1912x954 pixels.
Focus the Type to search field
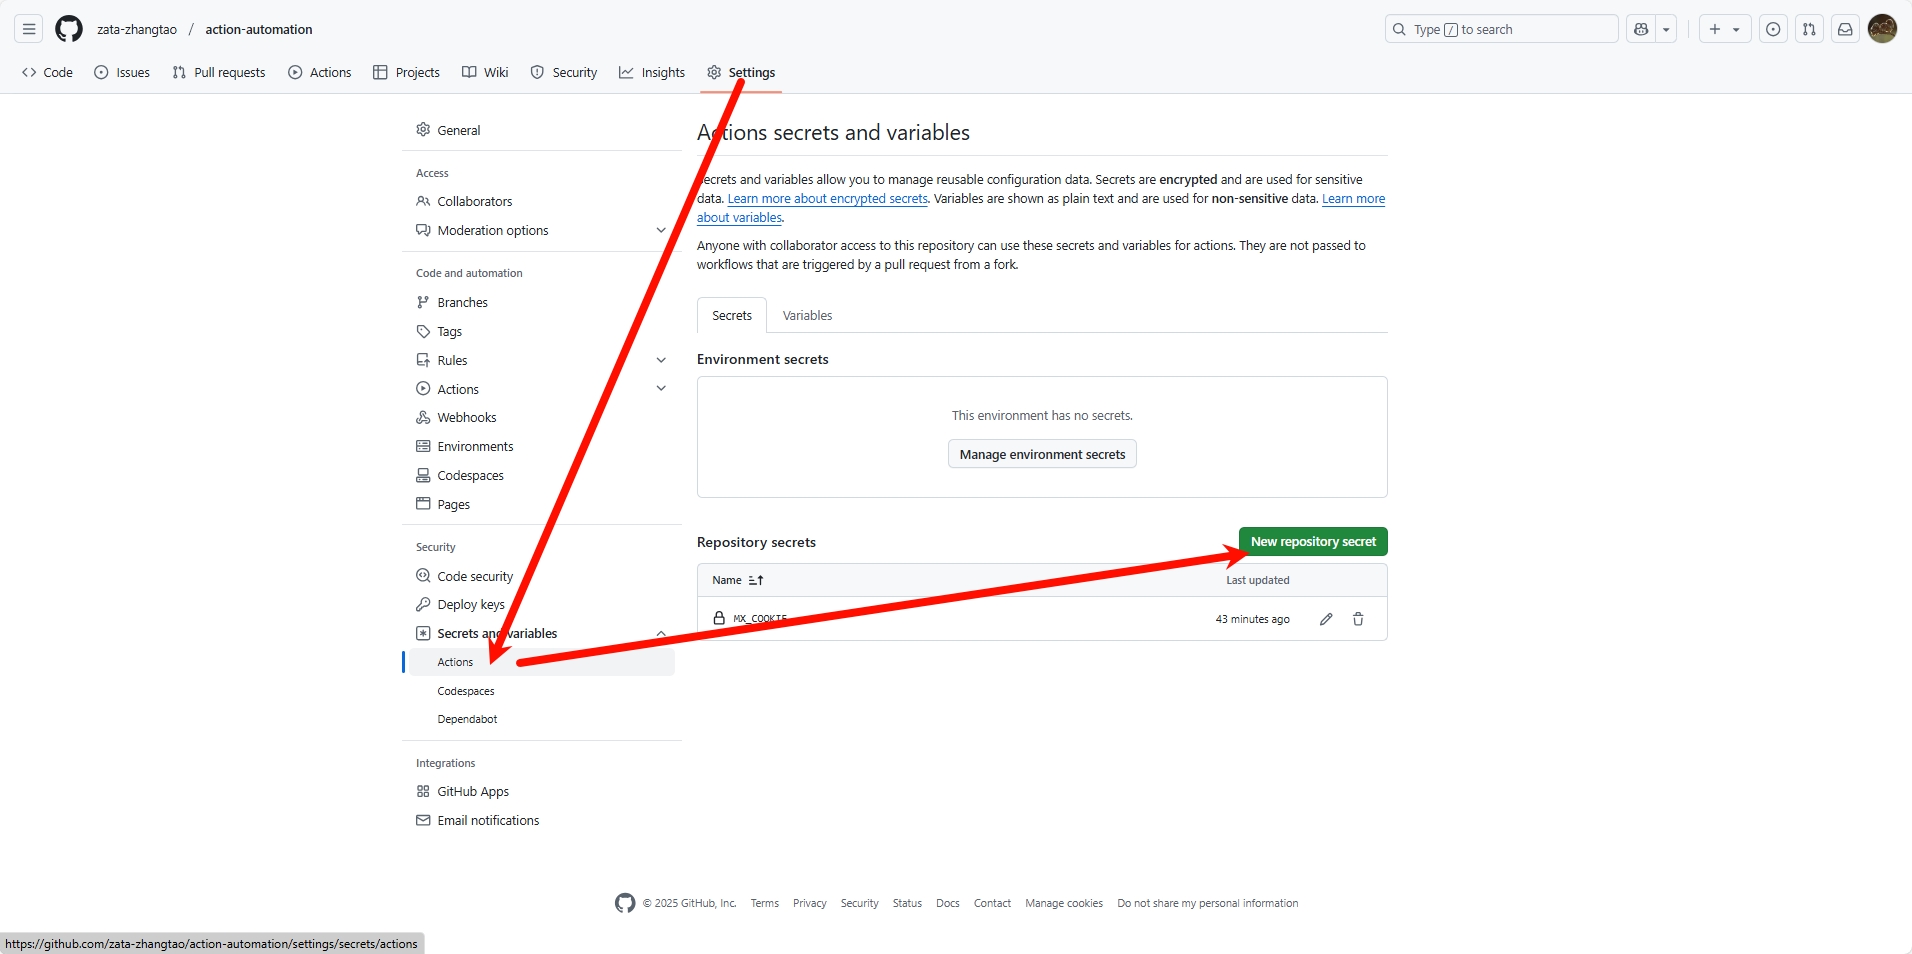click(1501, 29)
